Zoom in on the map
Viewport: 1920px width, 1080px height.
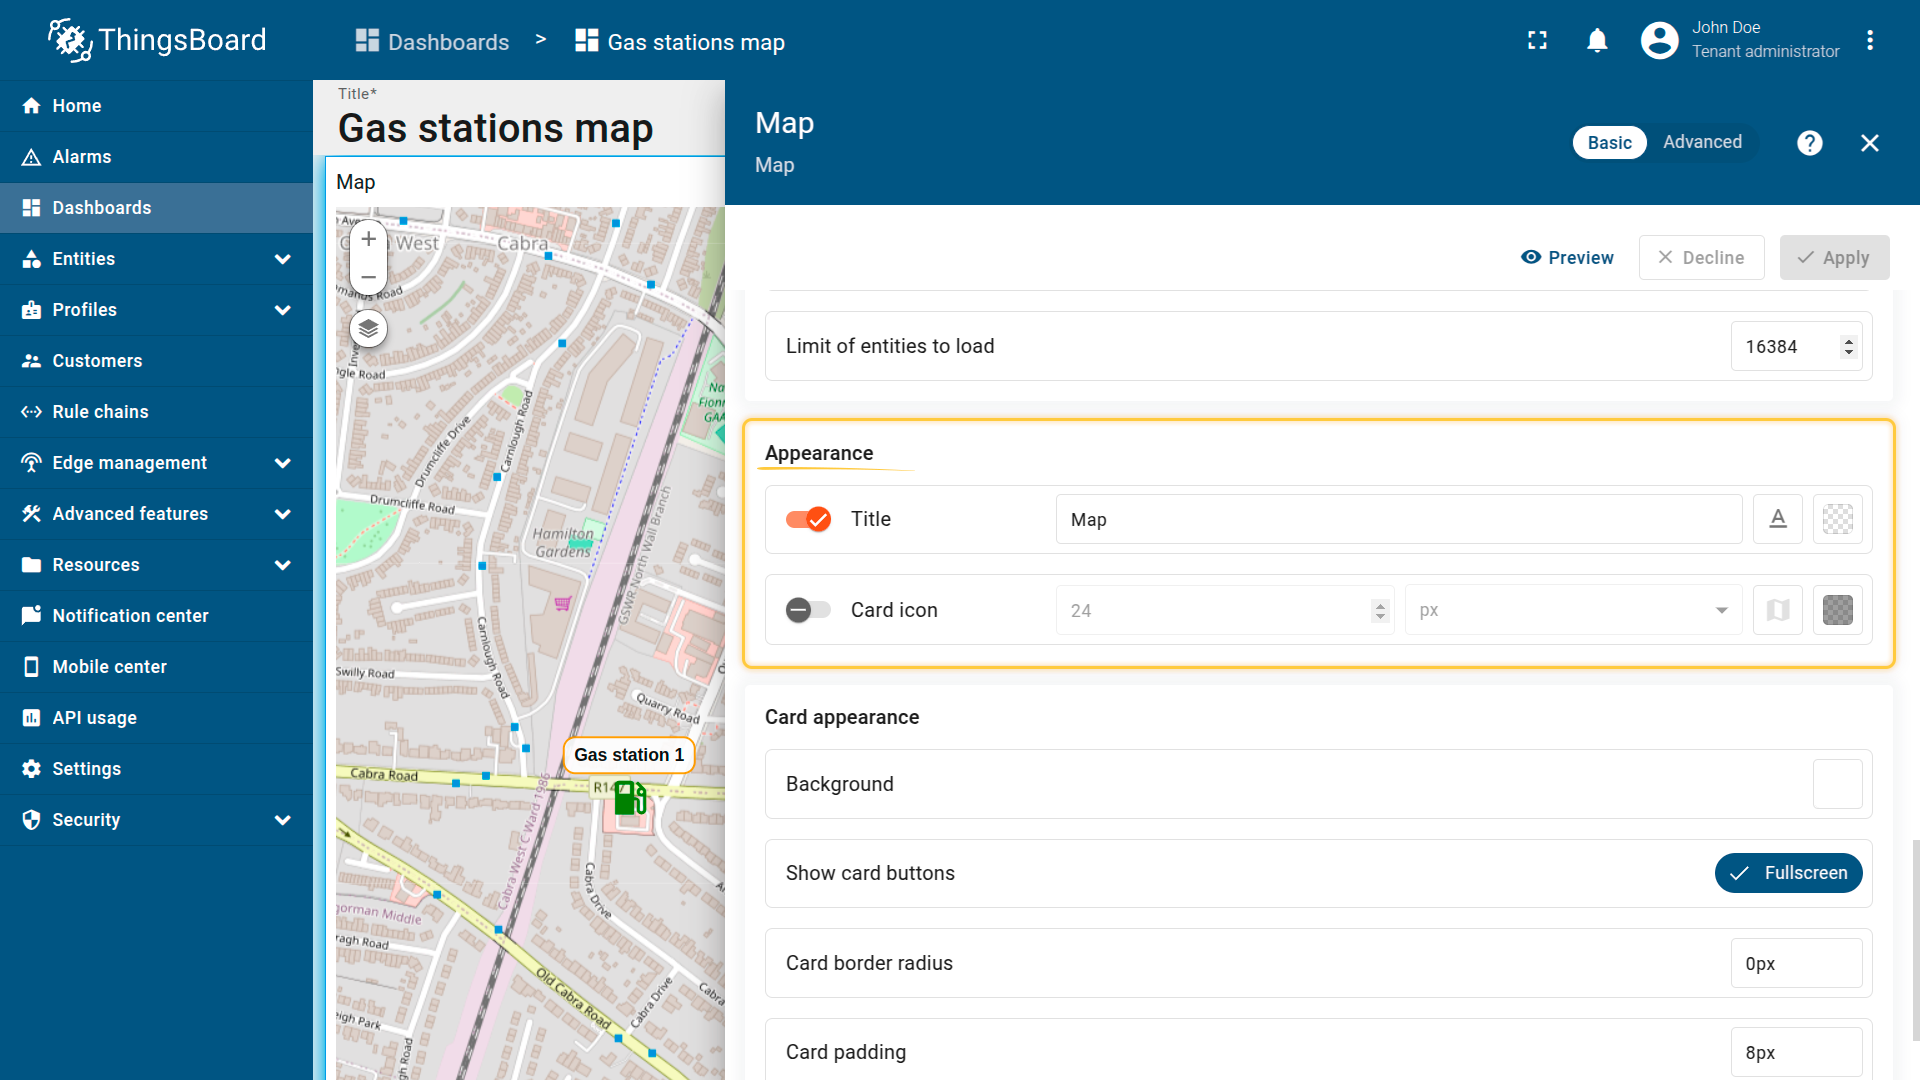tap(368, 239)
